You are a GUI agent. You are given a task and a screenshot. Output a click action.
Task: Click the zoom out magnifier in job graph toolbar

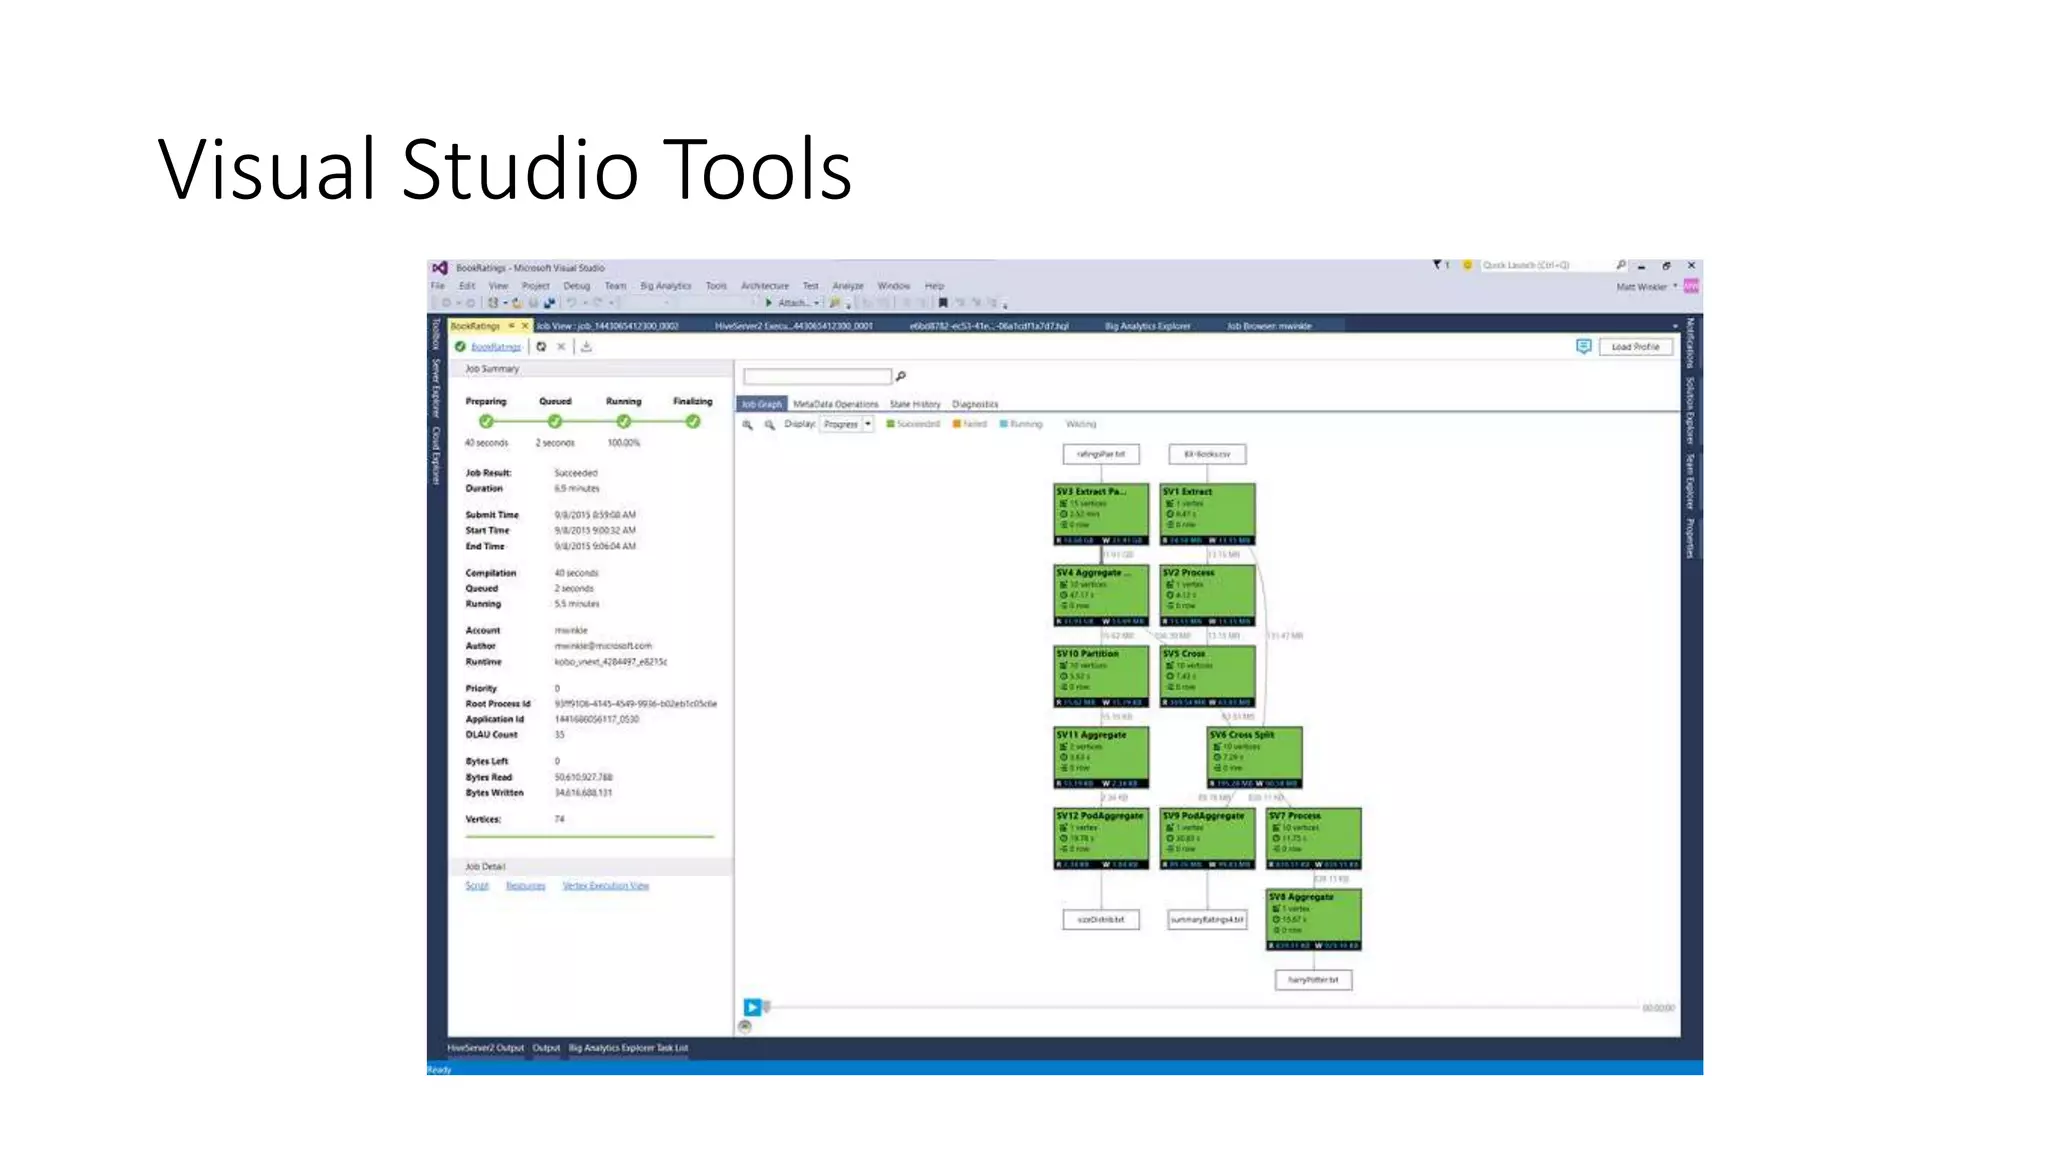tap(770, 424)
